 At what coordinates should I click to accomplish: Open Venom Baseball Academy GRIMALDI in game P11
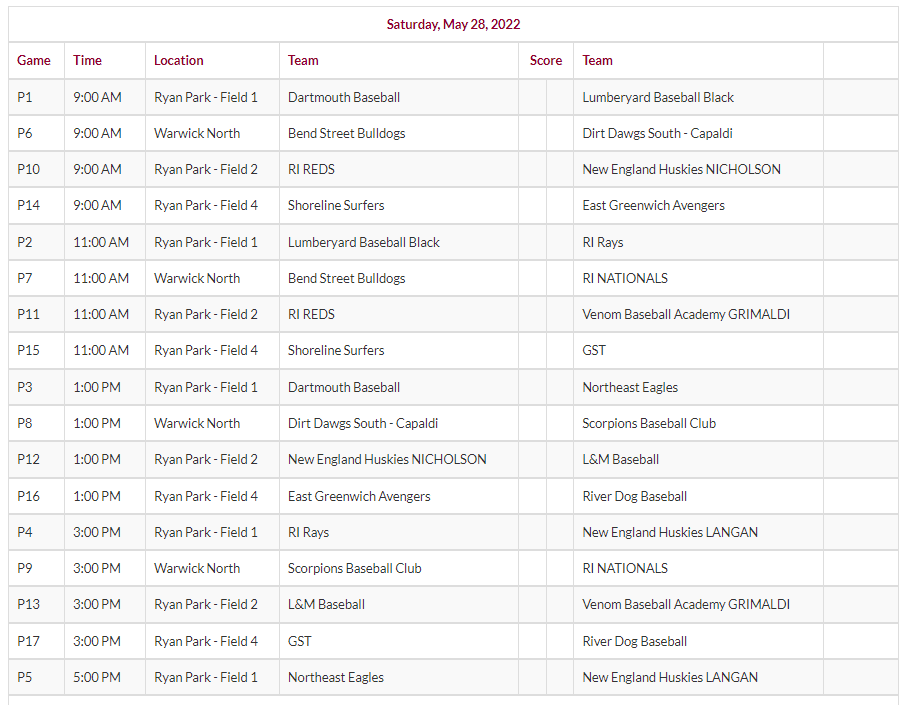point(686,314)
